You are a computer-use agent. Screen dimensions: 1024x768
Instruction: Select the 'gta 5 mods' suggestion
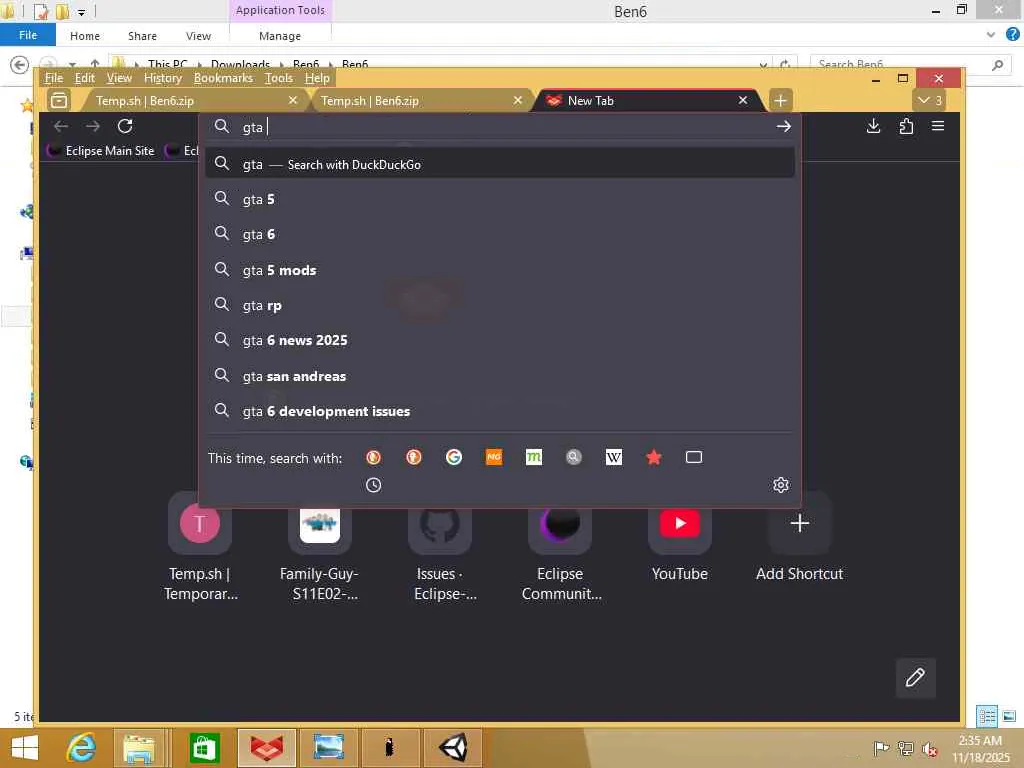tap(500, 270)
